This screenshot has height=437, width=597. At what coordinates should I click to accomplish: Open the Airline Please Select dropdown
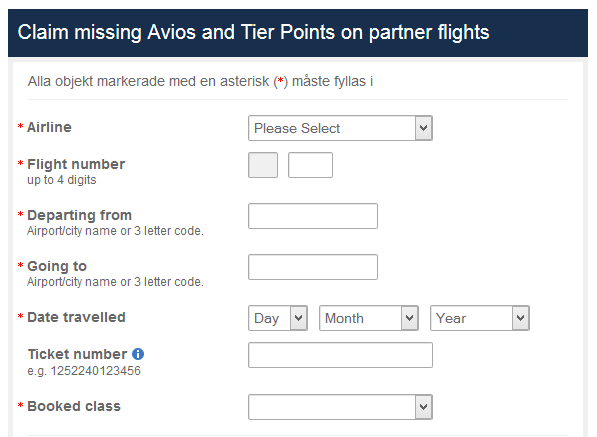340,128
